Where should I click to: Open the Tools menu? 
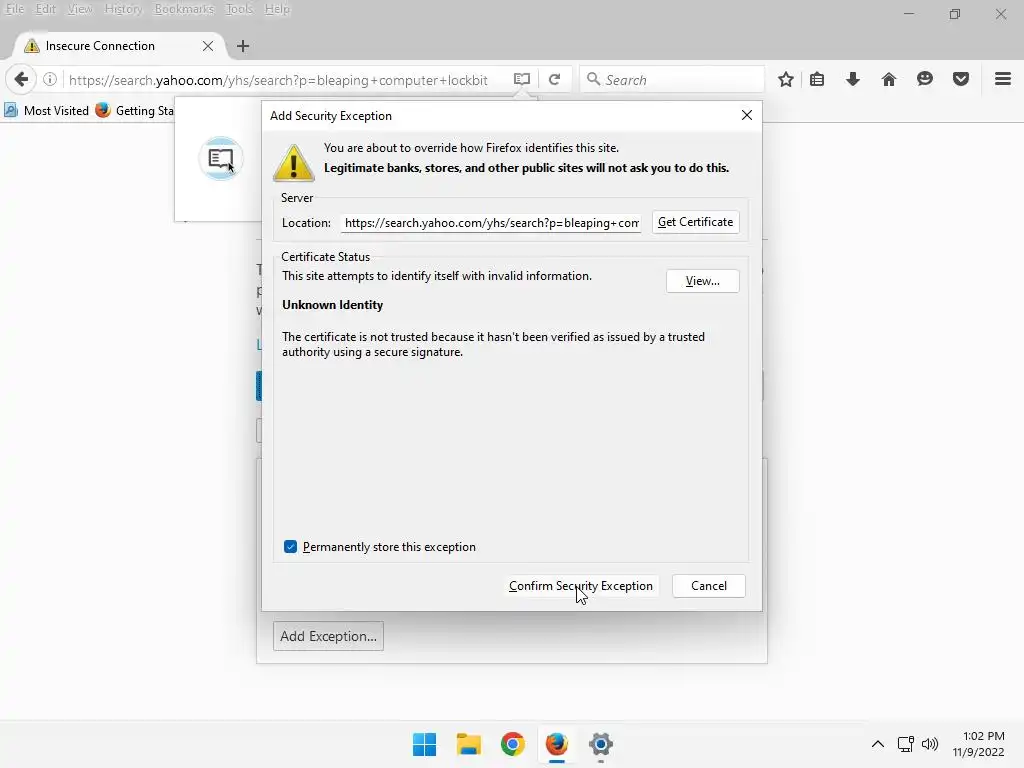[x=238, y=9]
